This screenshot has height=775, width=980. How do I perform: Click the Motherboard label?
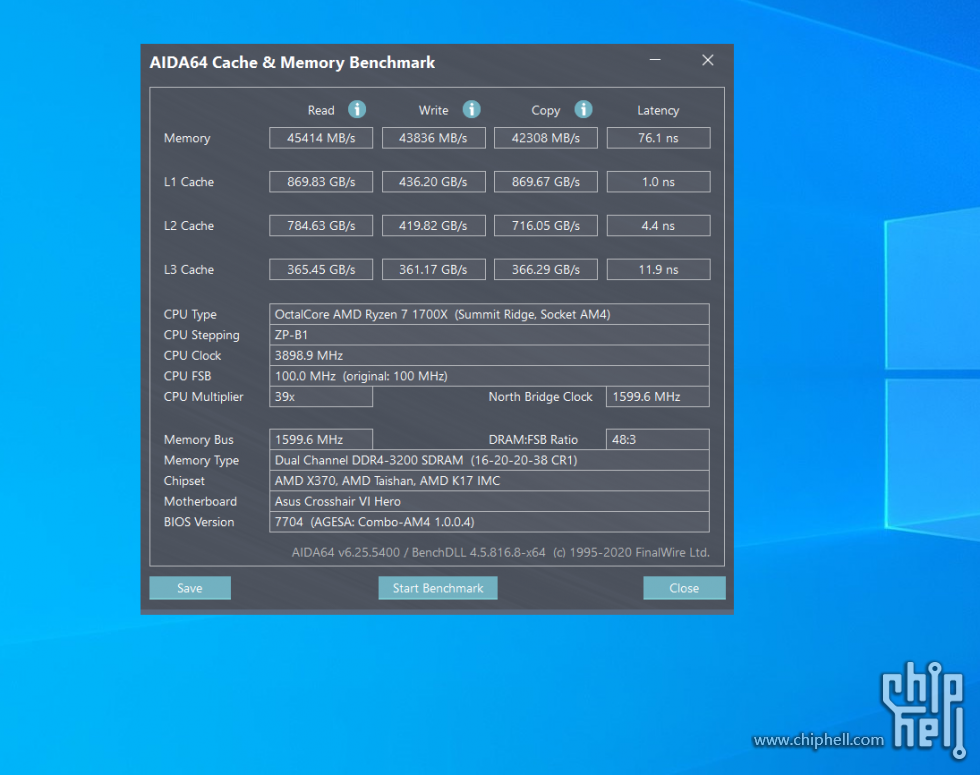201,501
